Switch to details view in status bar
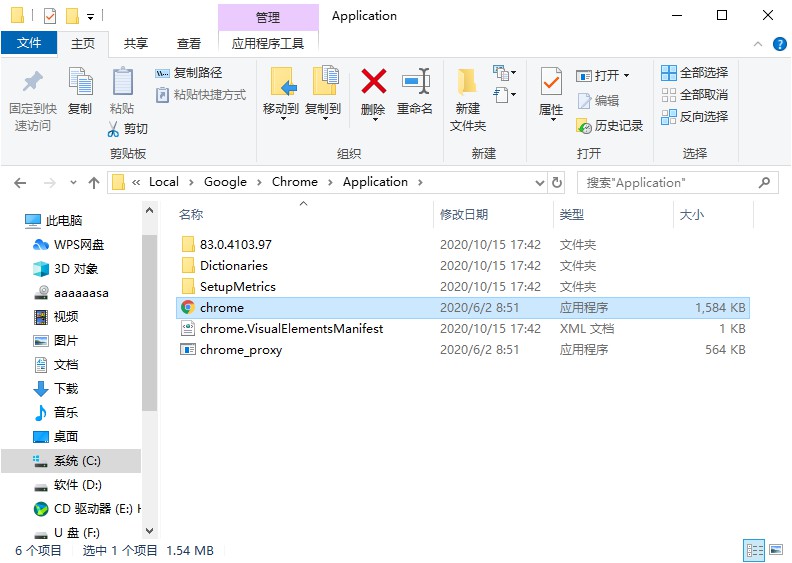The image size is (792, 563). (x=754, y=551)
